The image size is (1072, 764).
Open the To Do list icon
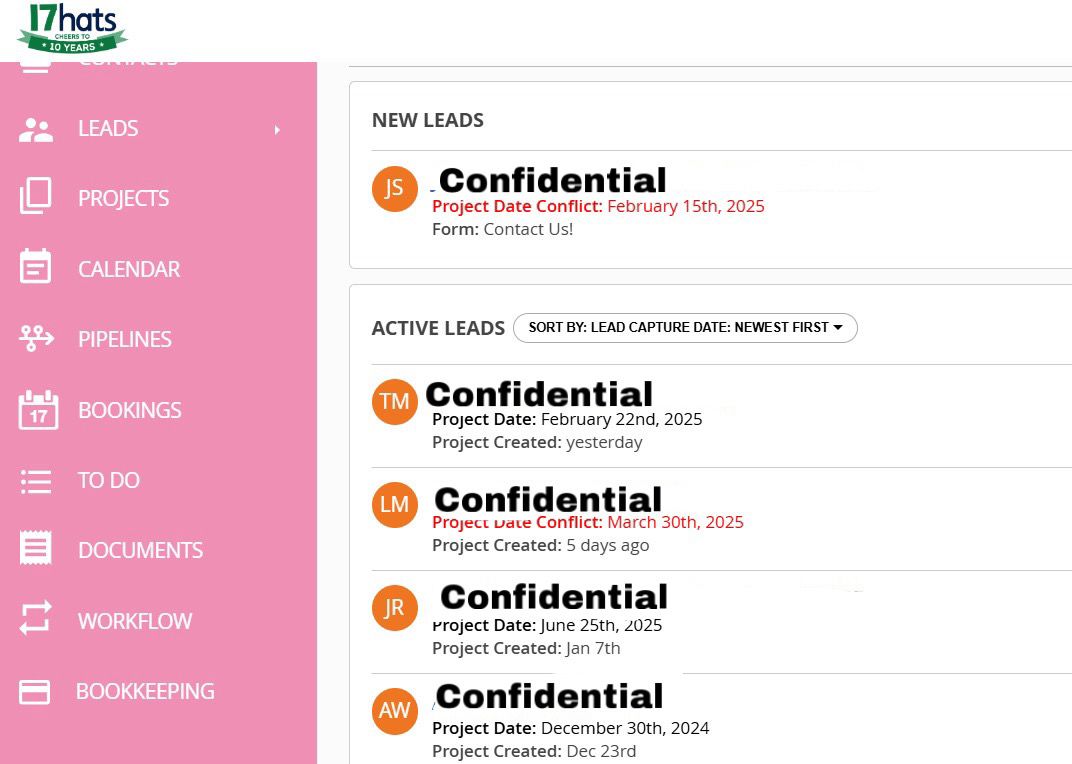(x=36, y=481)
